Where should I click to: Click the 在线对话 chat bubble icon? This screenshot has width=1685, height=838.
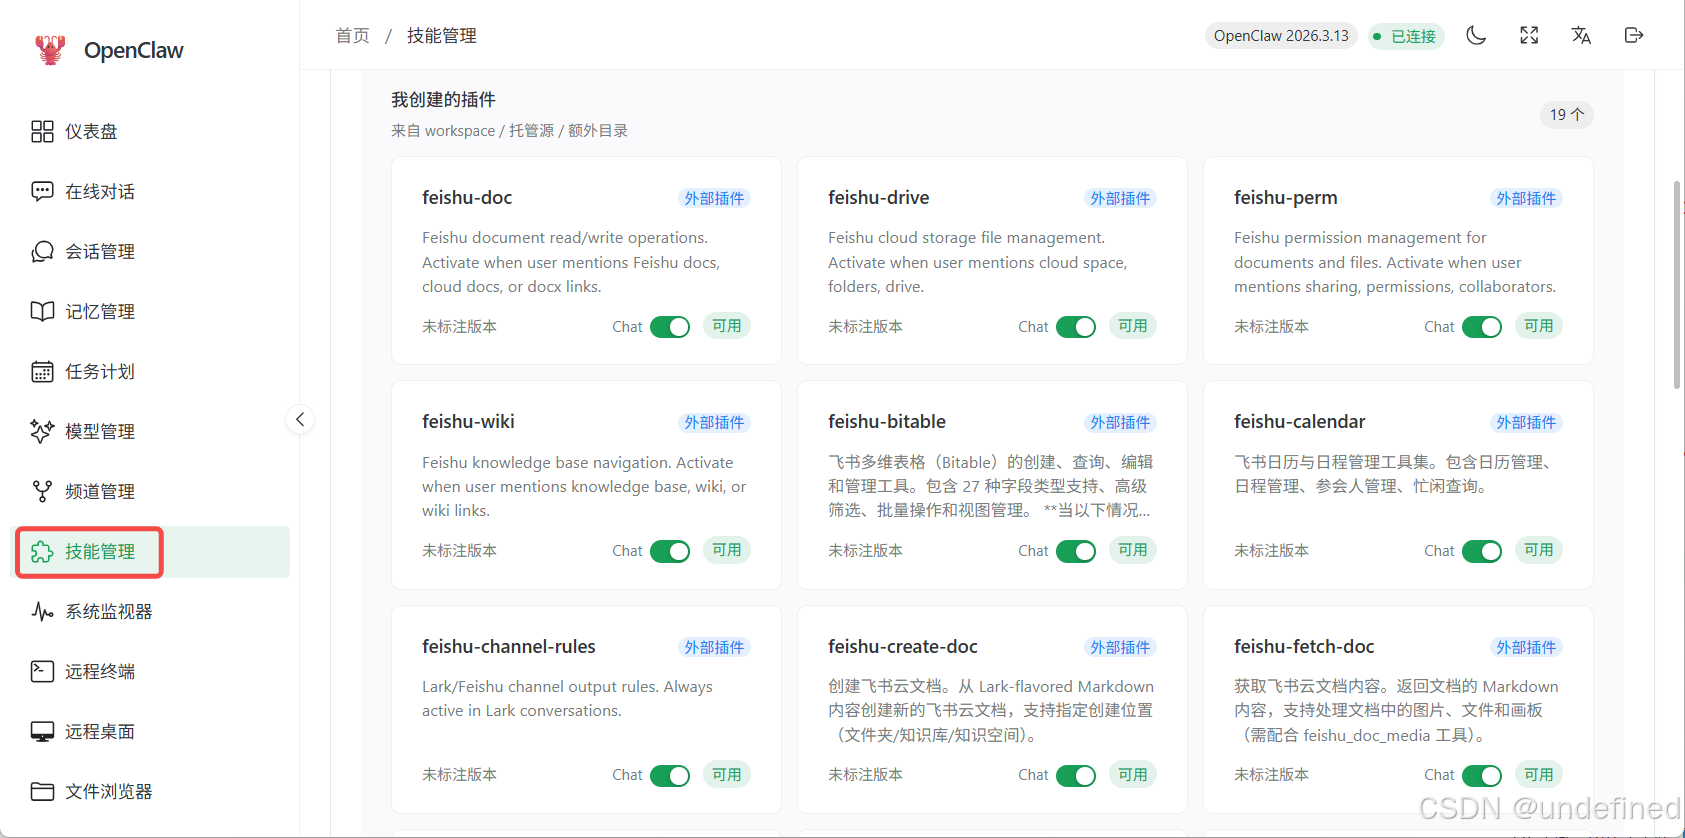click(42, 192)
